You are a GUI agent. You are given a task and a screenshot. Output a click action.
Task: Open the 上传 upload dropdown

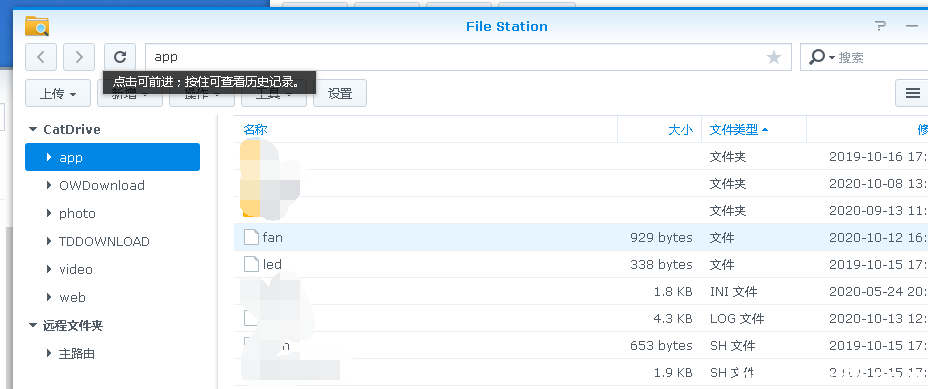tap(58, 94)
